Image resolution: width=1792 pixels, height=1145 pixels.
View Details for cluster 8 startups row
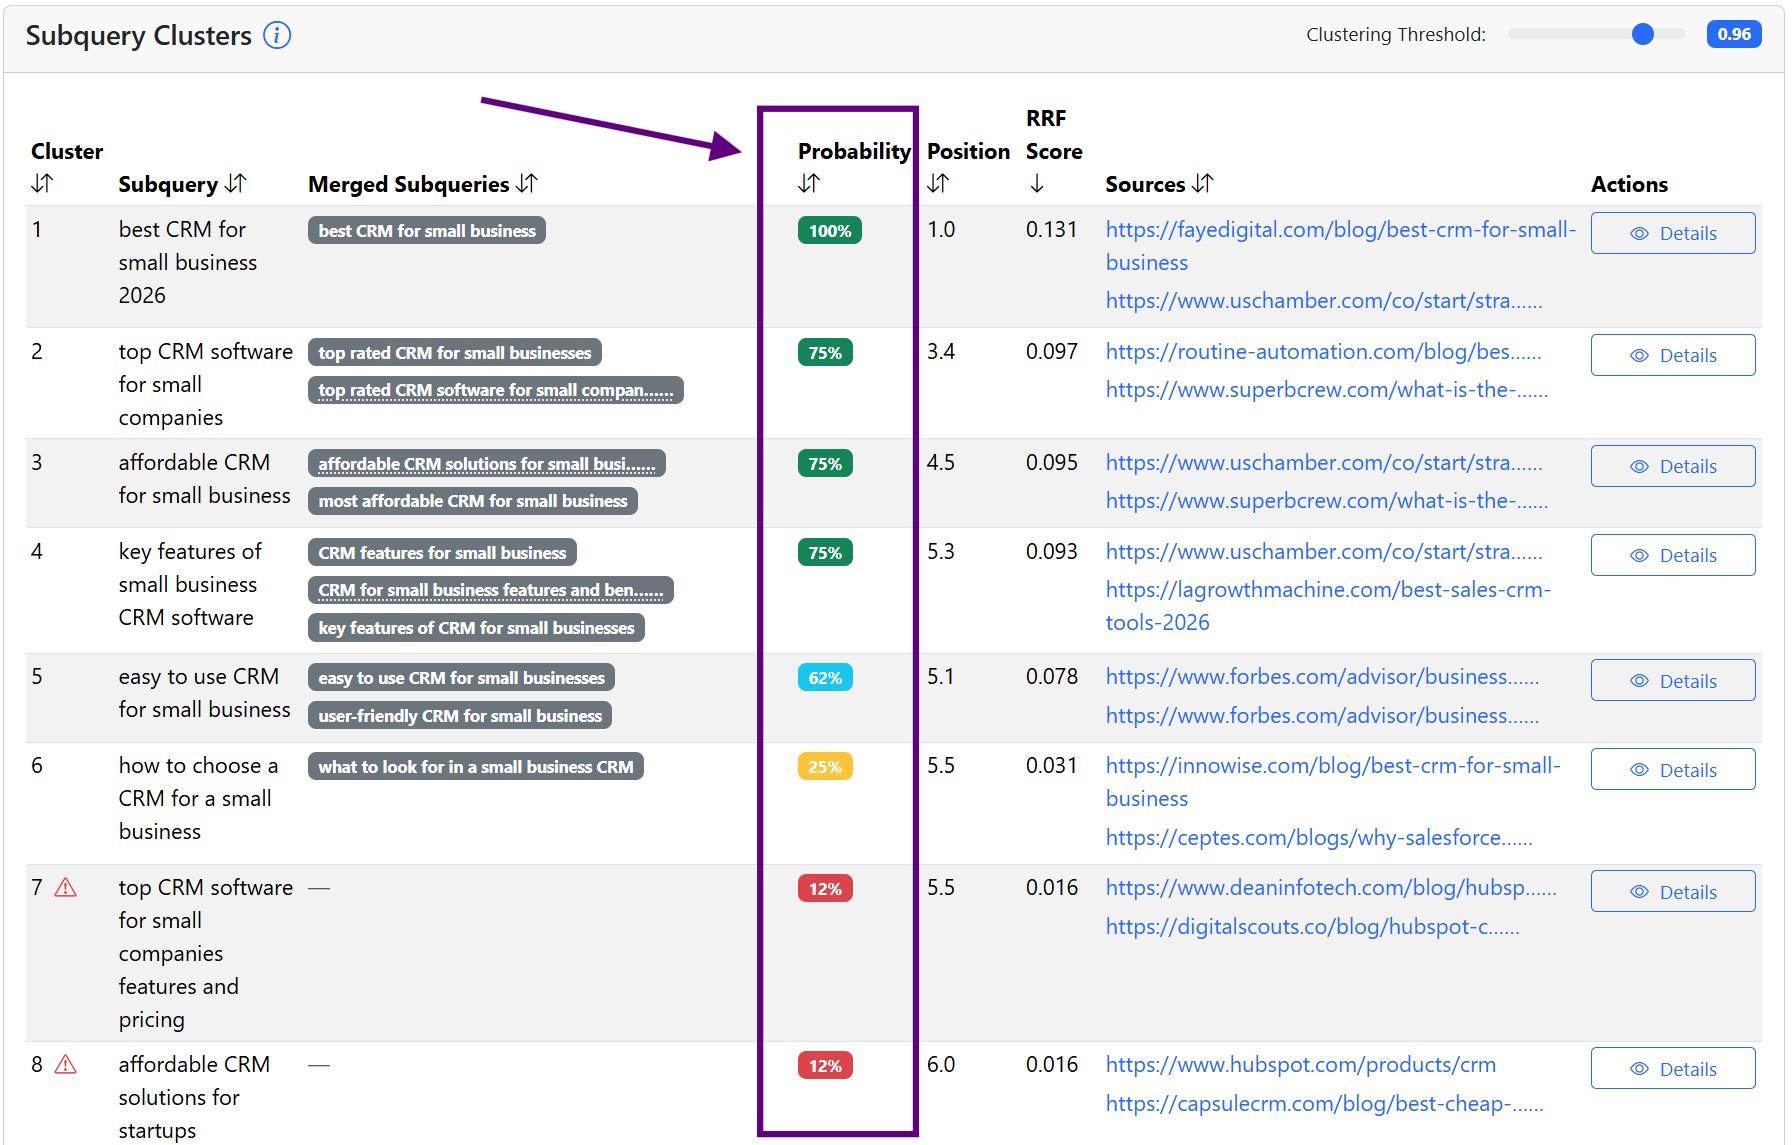(1672, 1069)
